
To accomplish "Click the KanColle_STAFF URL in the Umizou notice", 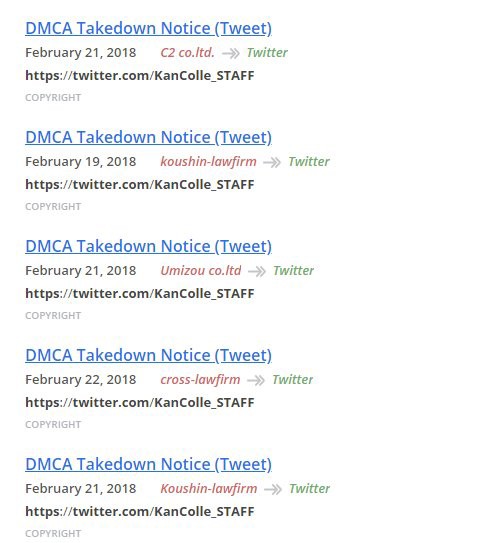I will pyautogui.click(x=140, y=294).
